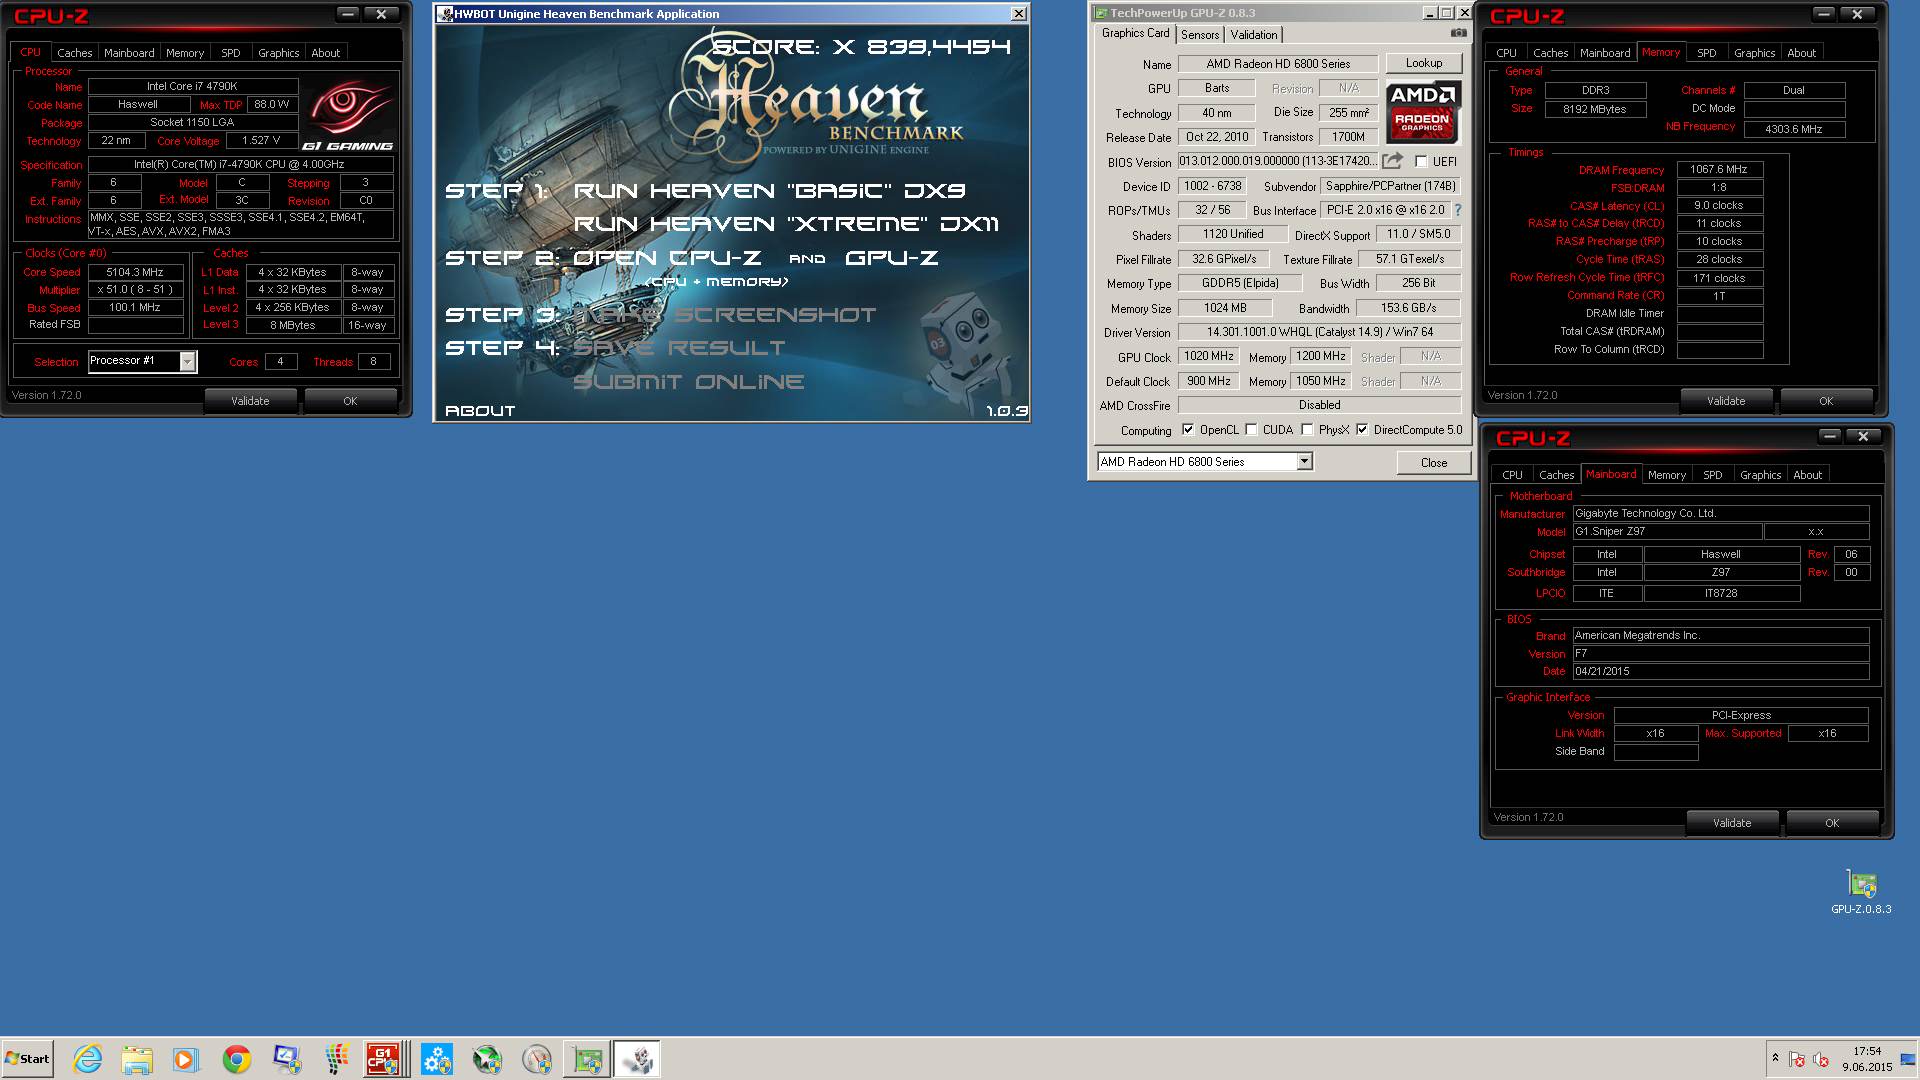Open the GPU-Z.0.8.3 desktop shortcut
Viewport: 1920px width, 1080px height.
coord(1861,892)
